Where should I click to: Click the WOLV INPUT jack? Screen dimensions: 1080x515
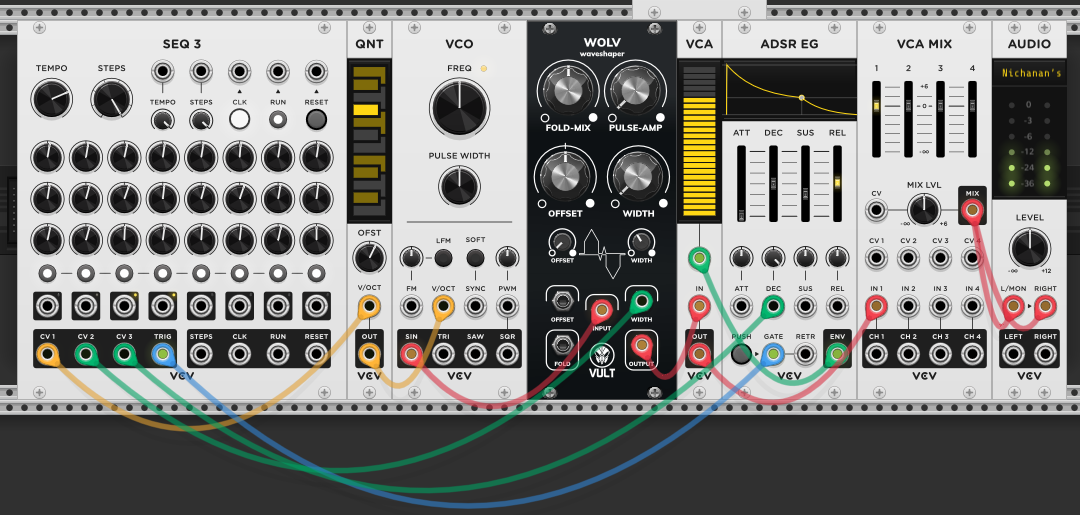pos(602,310)
